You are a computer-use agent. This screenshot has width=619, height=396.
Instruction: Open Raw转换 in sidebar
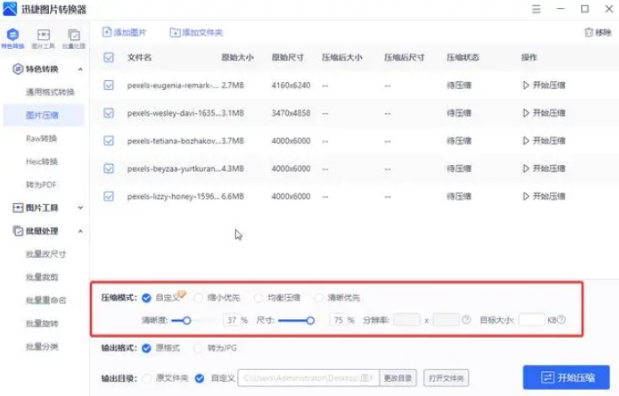pos(41,138)
